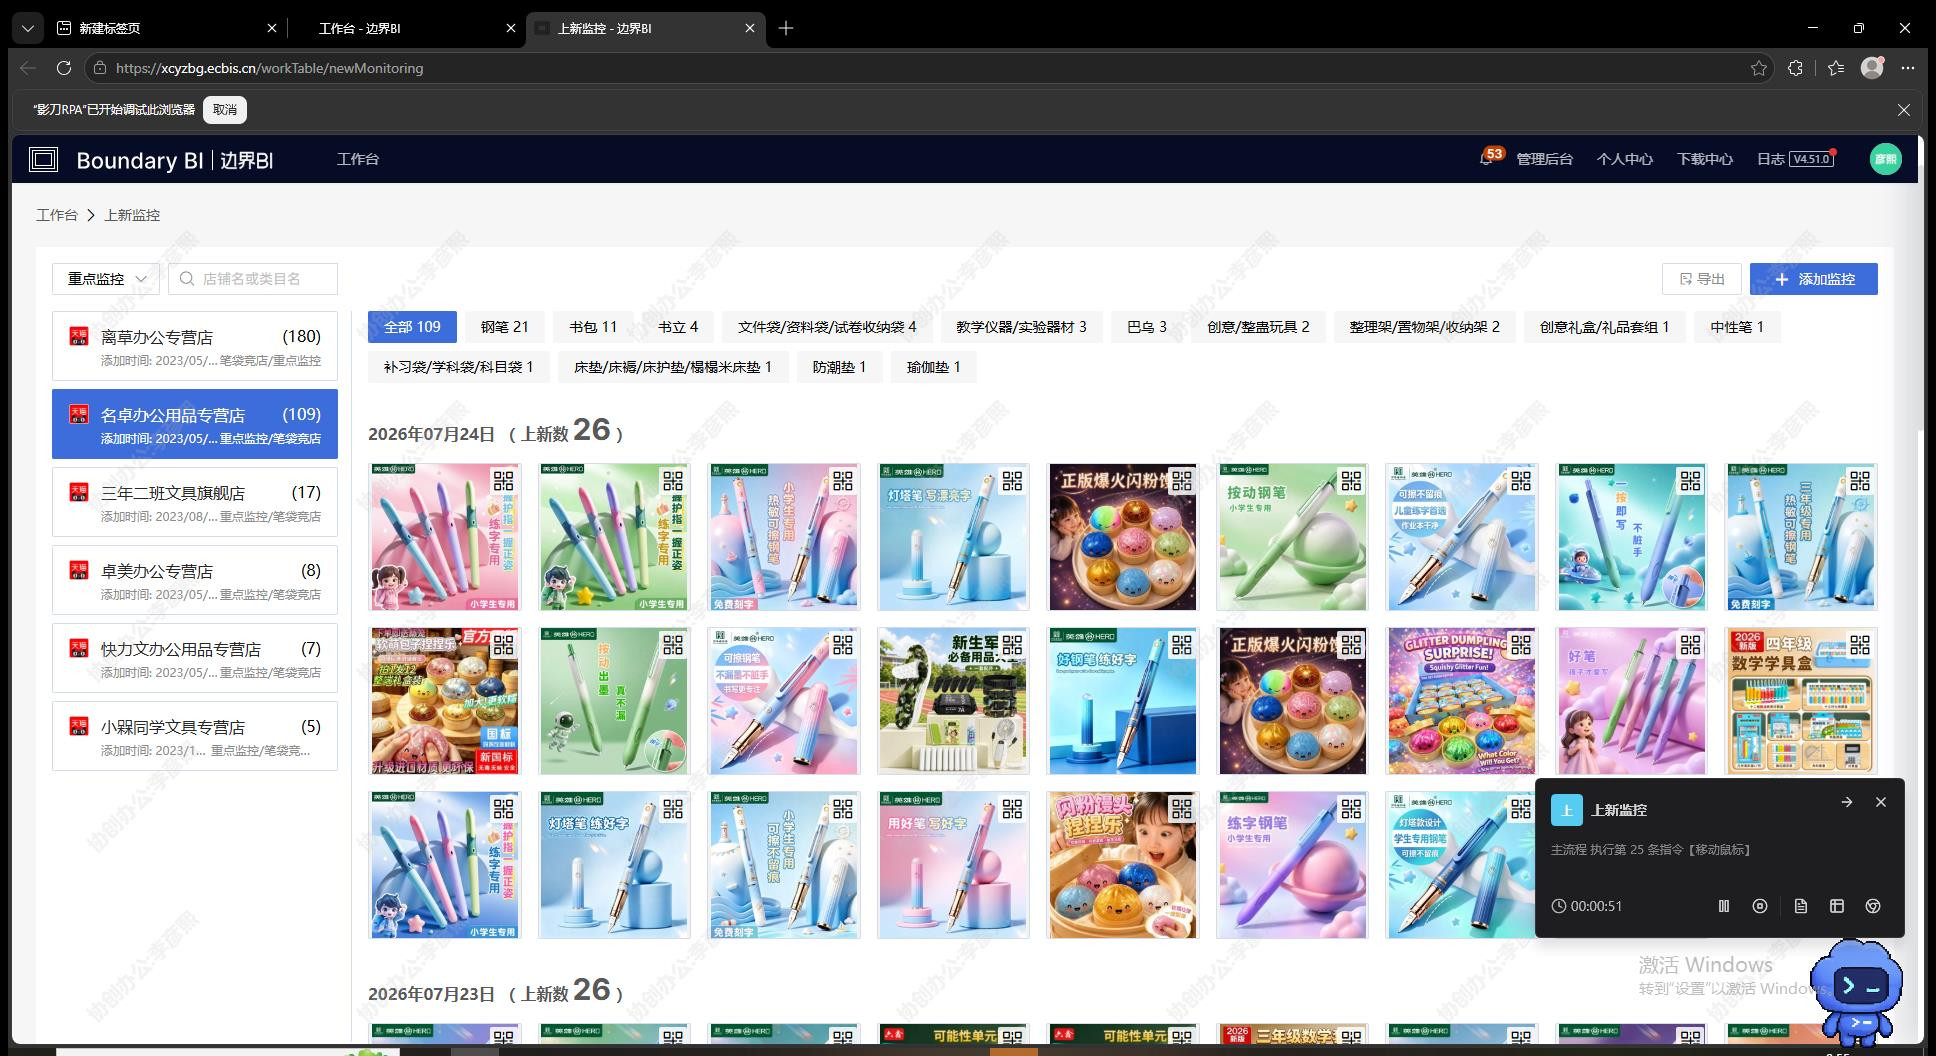
Task: Open the browser settings and more menu
Action: (1908, 68)
